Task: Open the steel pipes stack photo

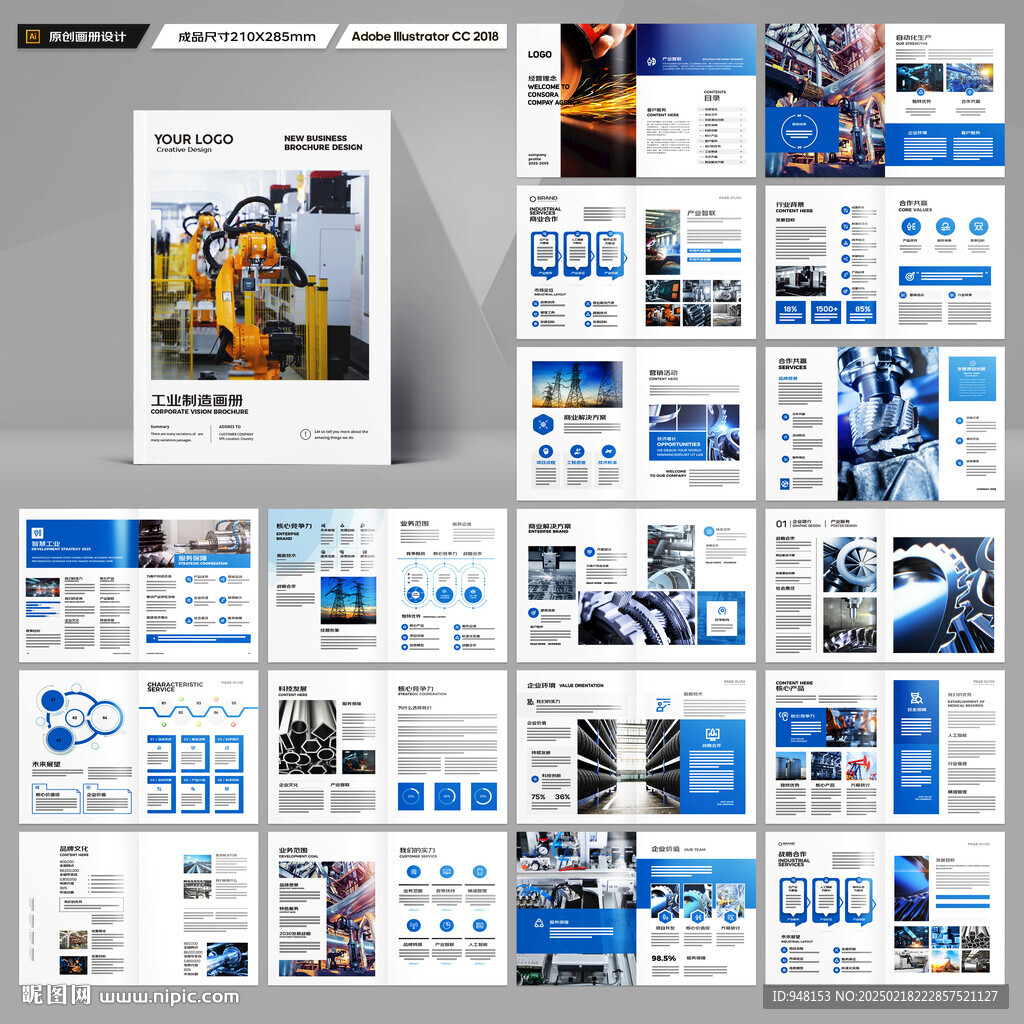Action: coord(308,737)
